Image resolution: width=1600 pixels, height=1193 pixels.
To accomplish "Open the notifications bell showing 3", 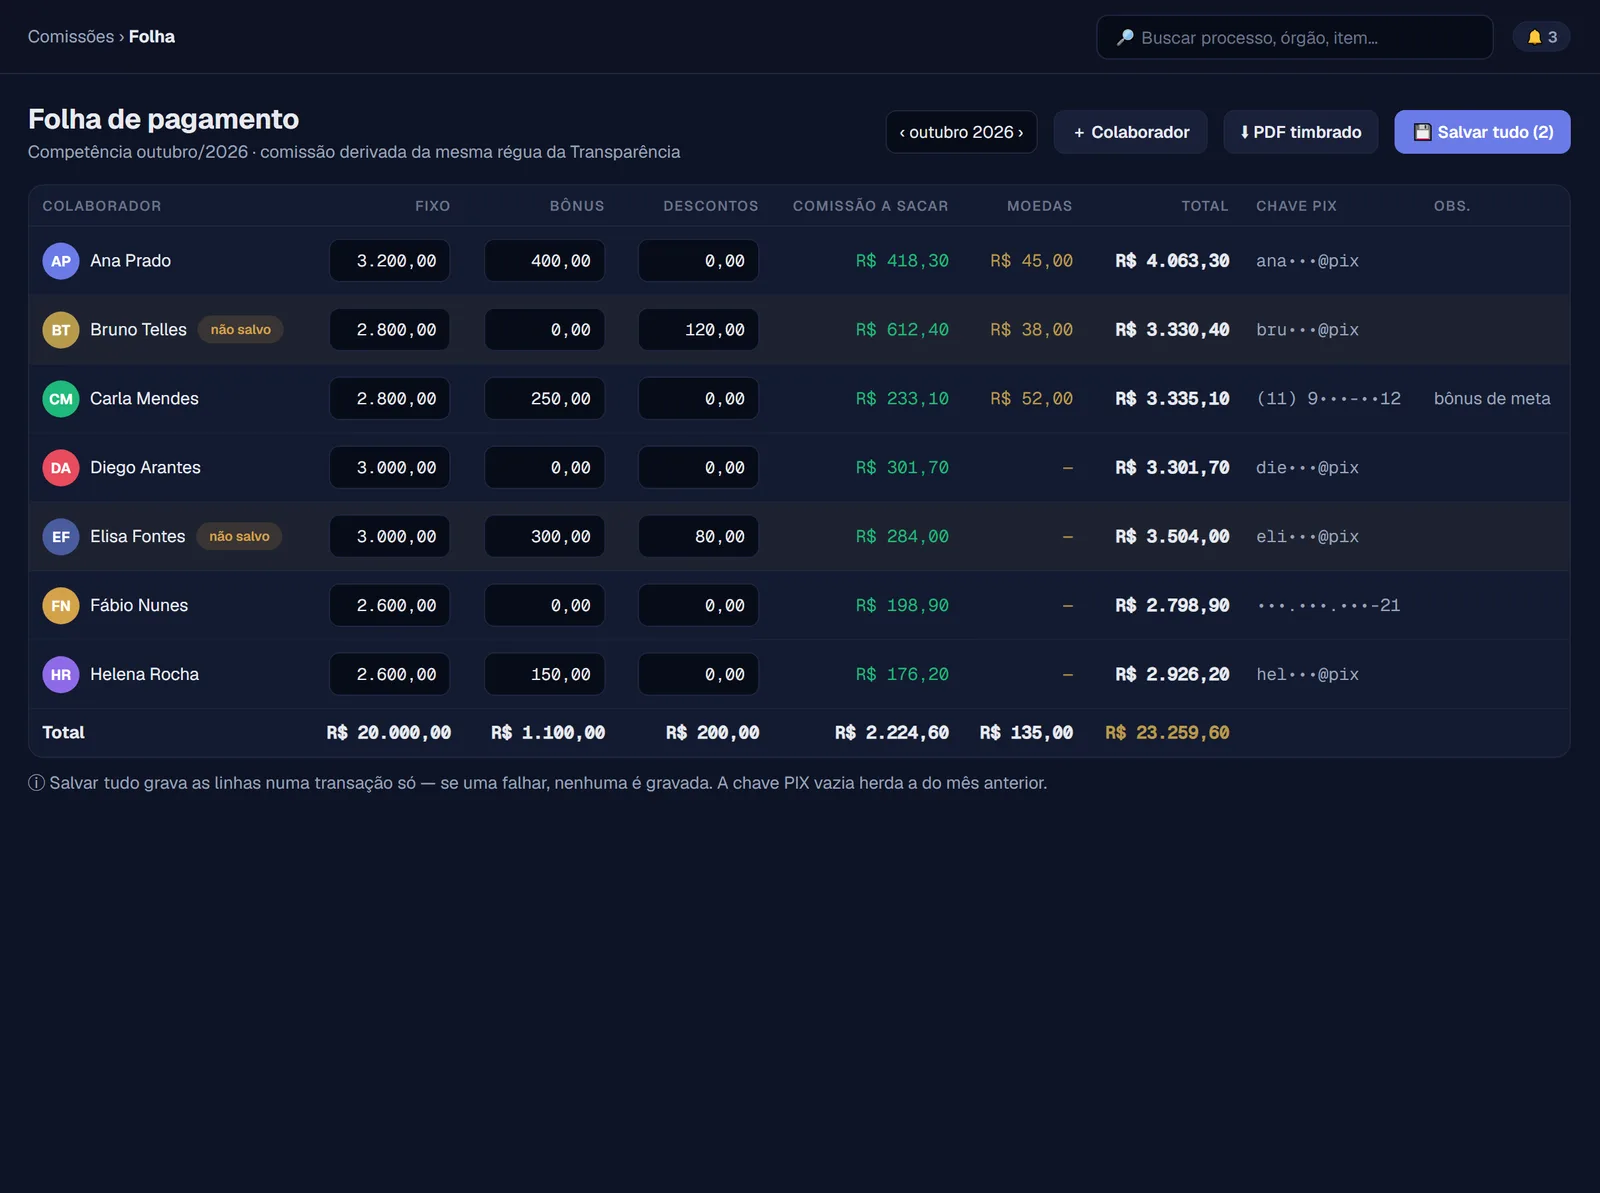I will click(1541, 37).
